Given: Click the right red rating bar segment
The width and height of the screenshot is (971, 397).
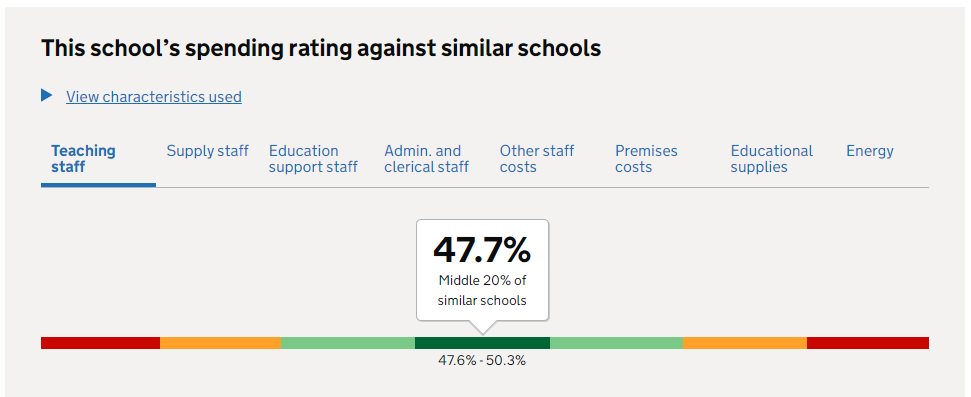Looking at the screenshot, I should (868, 343).
